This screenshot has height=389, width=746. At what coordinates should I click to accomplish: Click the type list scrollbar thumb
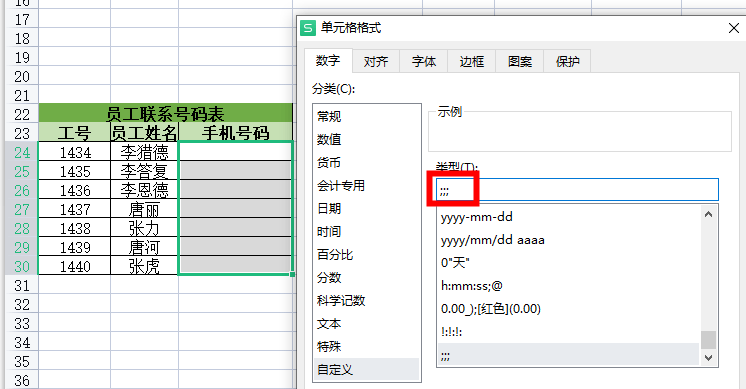pyautogui.click(x=708, y=340)
